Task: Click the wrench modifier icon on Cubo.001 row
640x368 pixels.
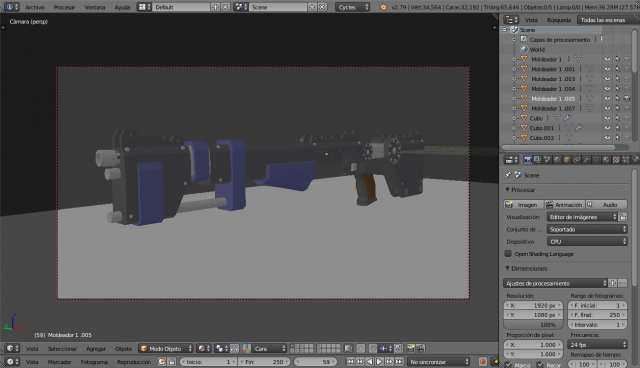Action: pos(579,128)
